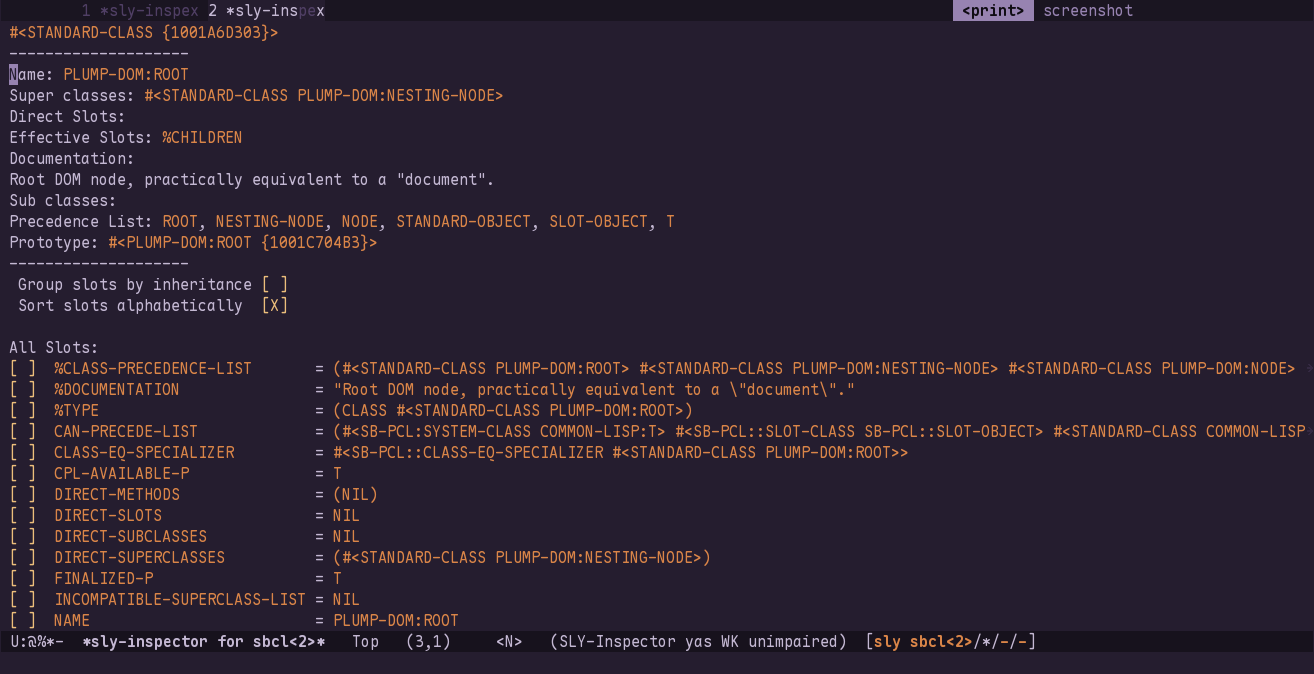Inspect the DIRECT-SUBCLASSES slot name

click(x=131, y=537)
